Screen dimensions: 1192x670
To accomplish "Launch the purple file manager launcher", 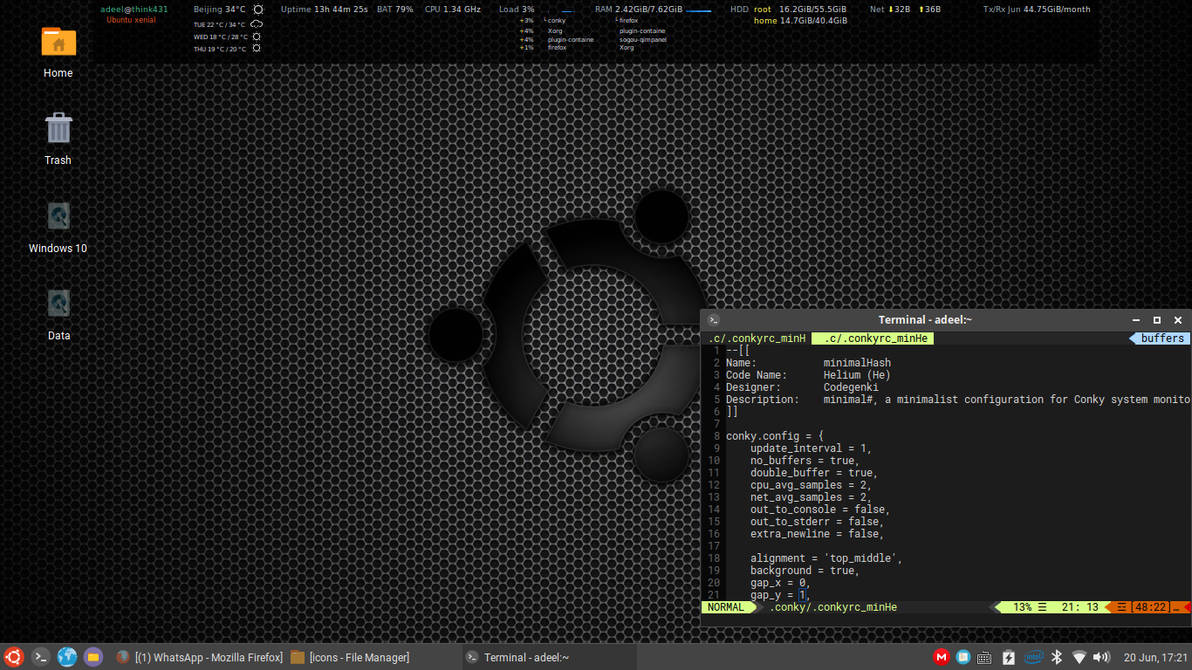I will (93, 657).
